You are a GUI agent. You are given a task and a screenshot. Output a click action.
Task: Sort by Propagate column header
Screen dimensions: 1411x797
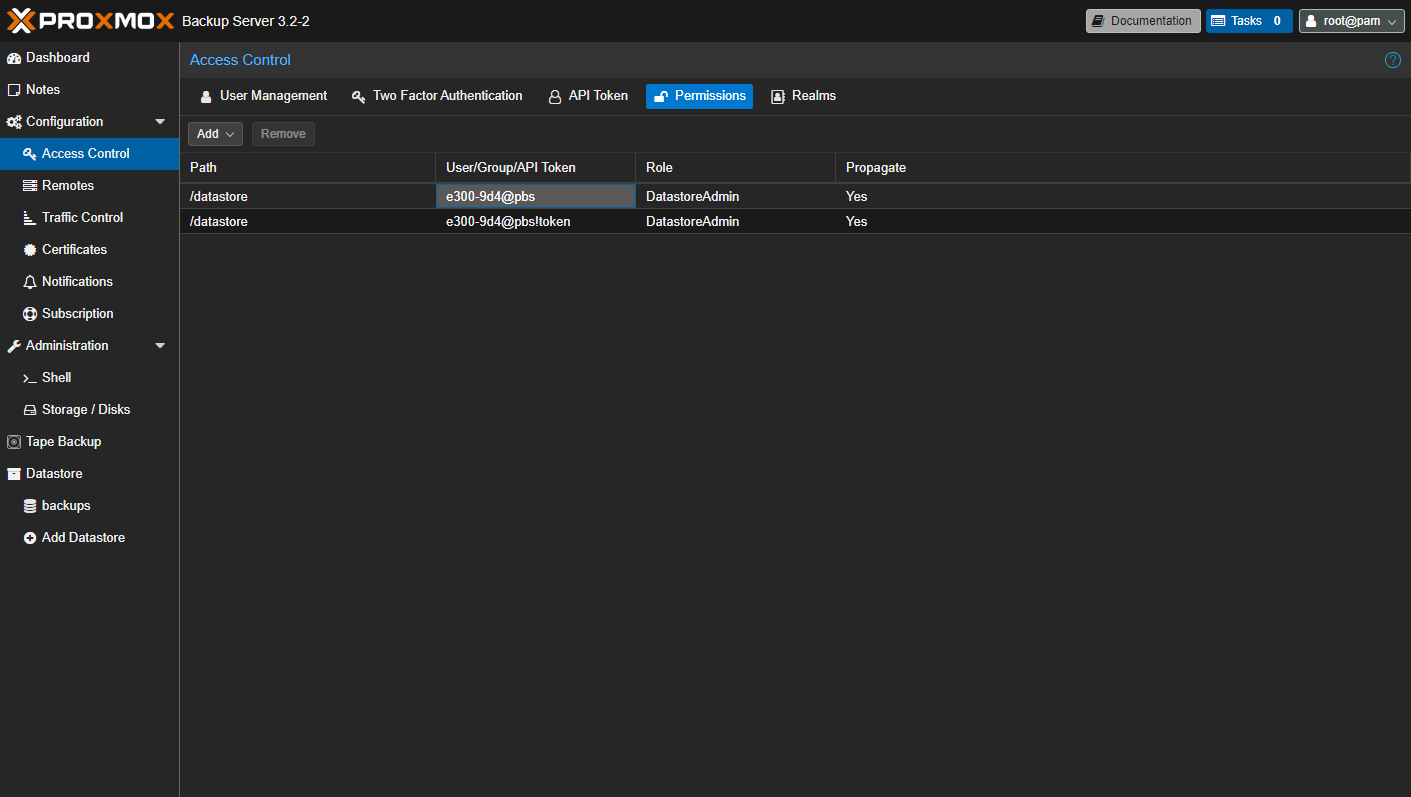[1123, 168]
